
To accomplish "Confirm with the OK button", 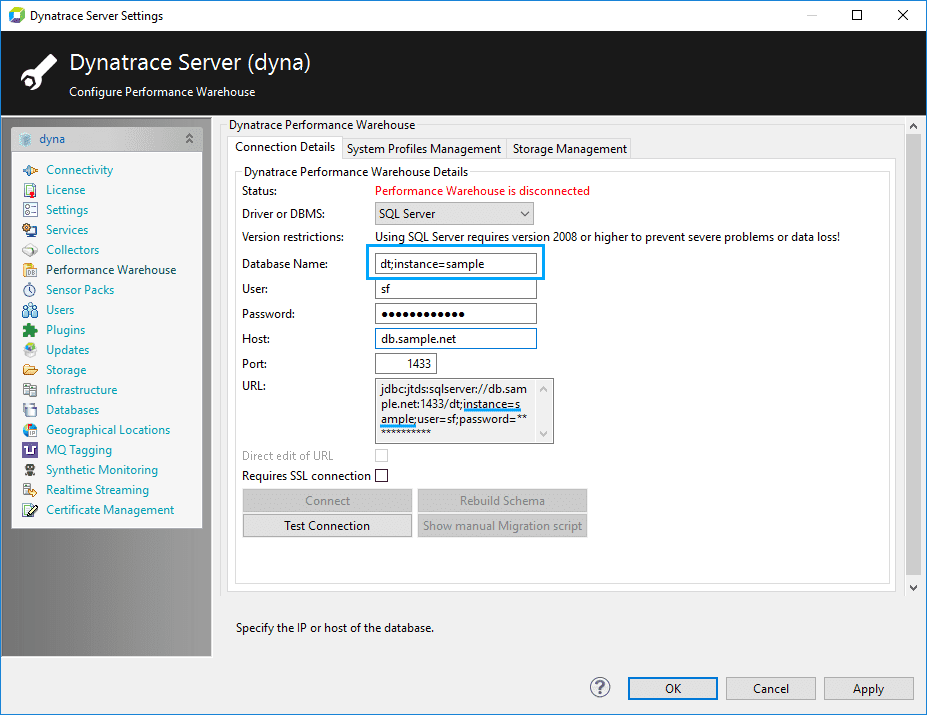I will click(673, 688).
